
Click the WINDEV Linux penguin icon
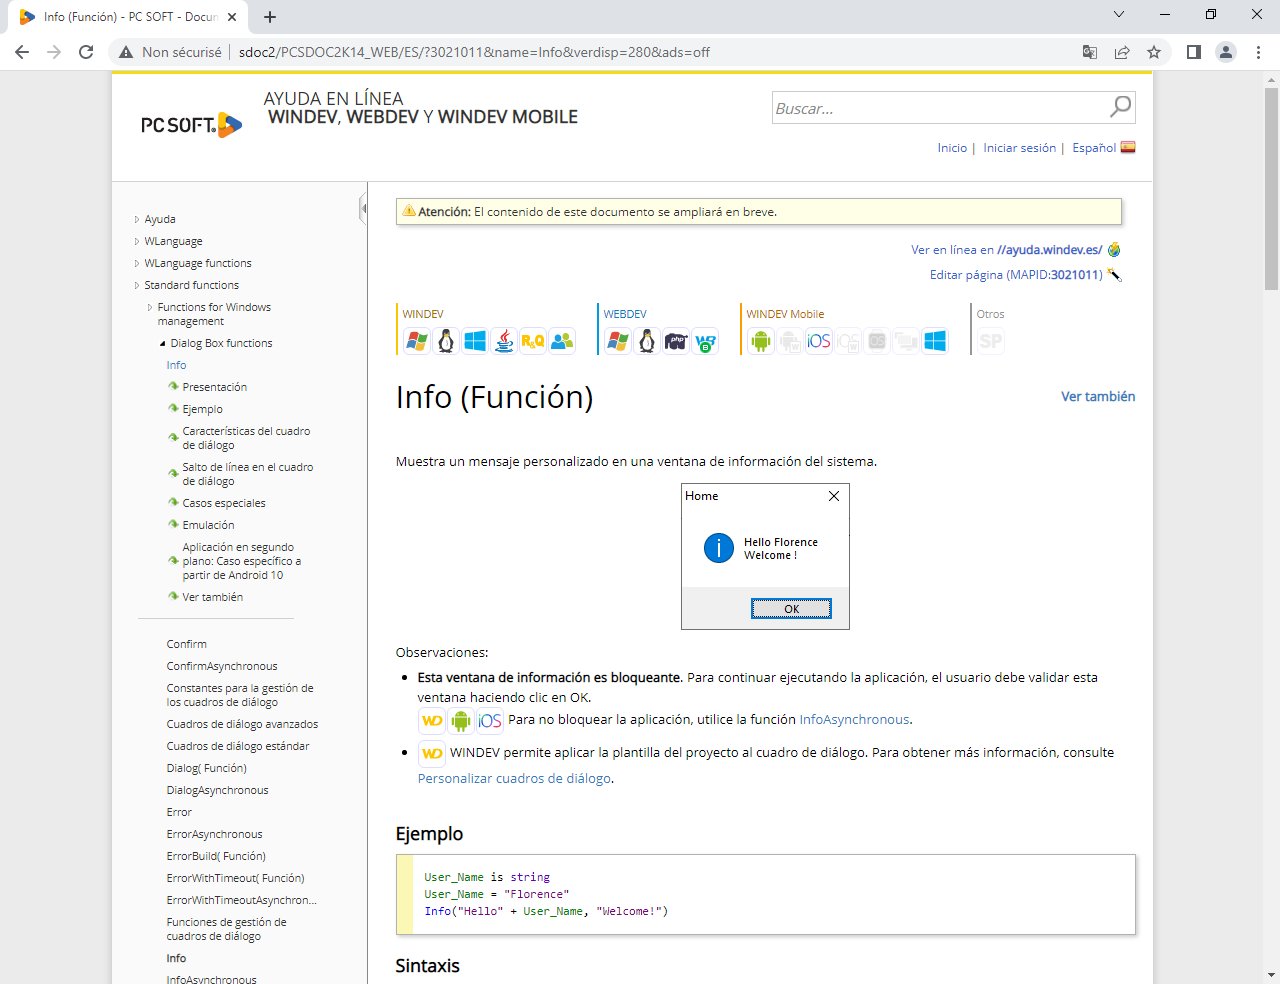446,341
